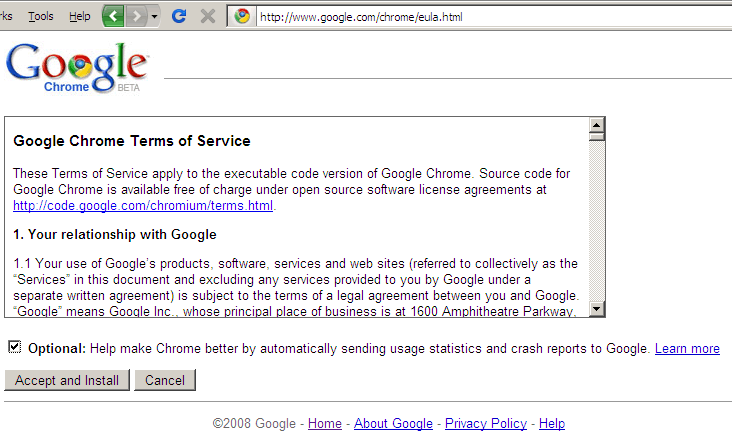This screenshot has width=732, height=446.
Task: Click the terms box scroll-up arrow
Action: (x=597, y=126)
